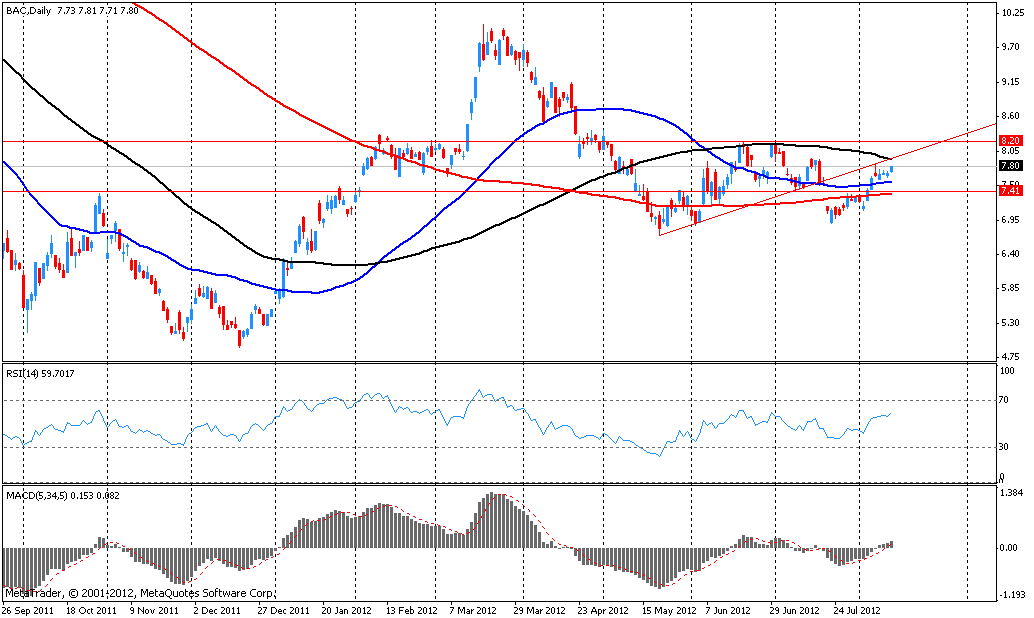The height and width of the screenshot is (618, 1034).
Task: Click the RSI 70 level scale label
Action: pyautogui.click(x=1005, y=401)
